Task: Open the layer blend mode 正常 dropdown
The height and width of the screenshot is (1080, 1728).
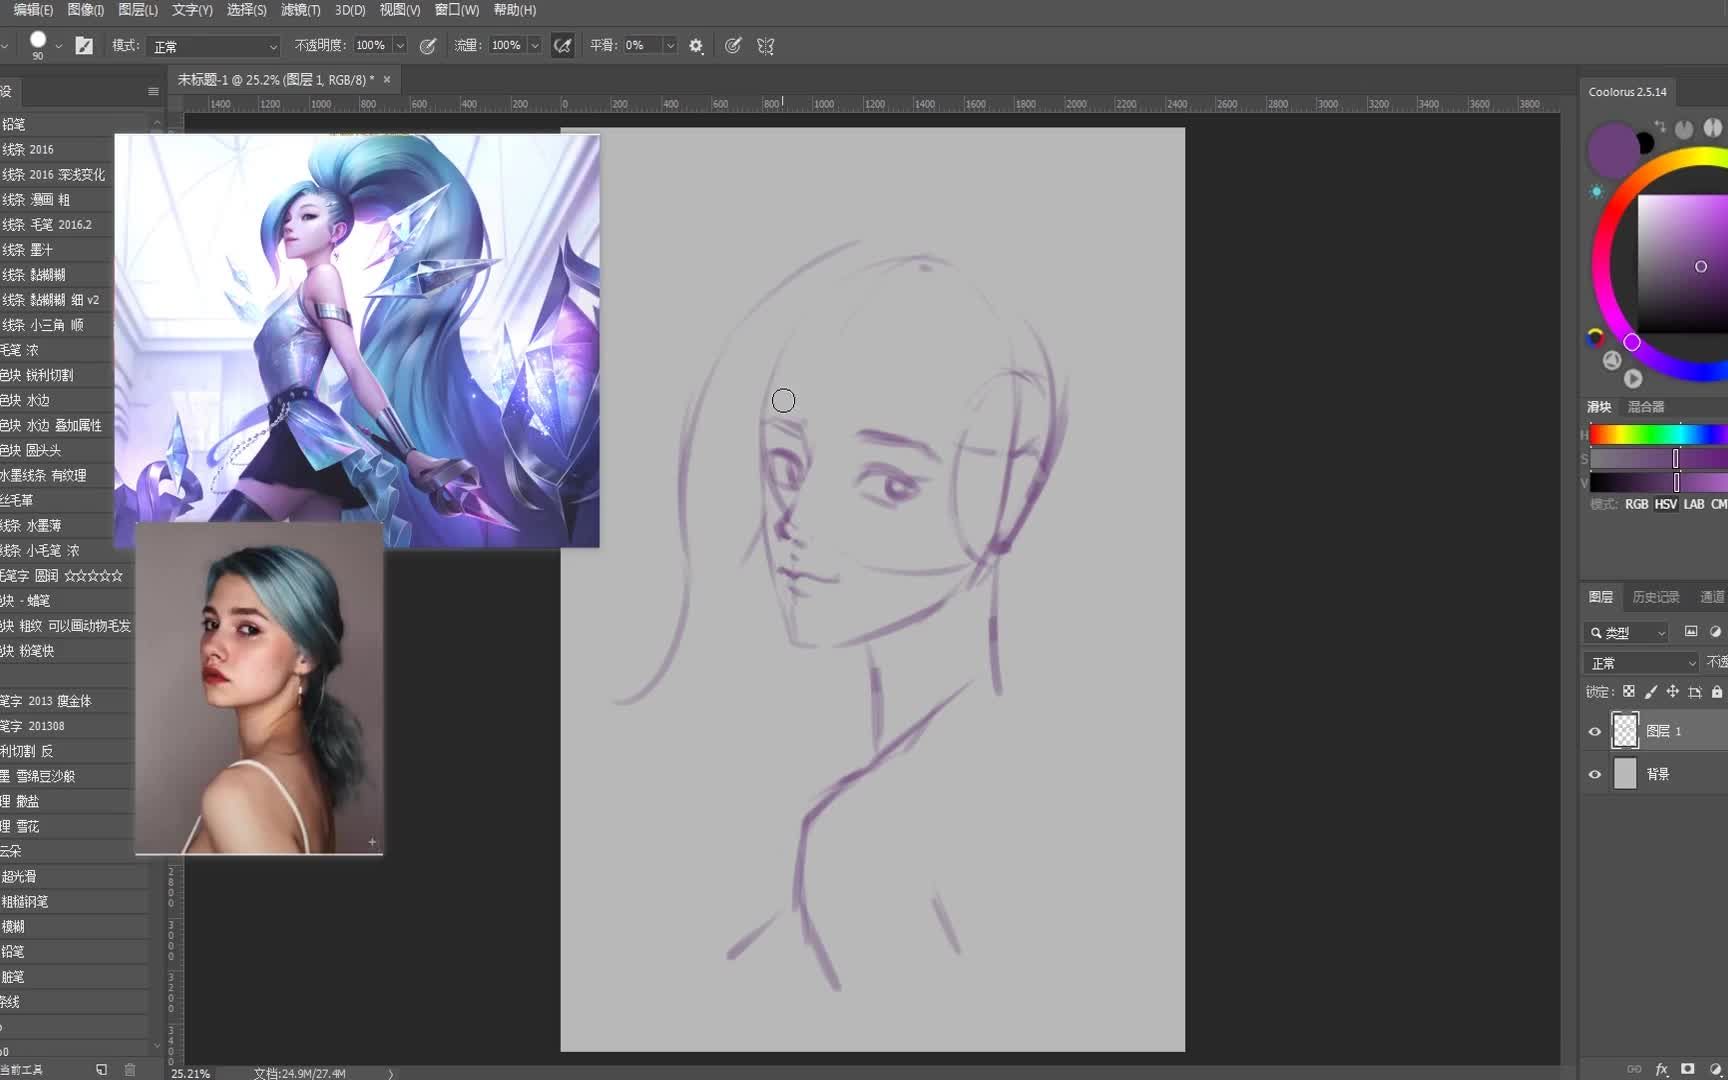Action: 1641,663
